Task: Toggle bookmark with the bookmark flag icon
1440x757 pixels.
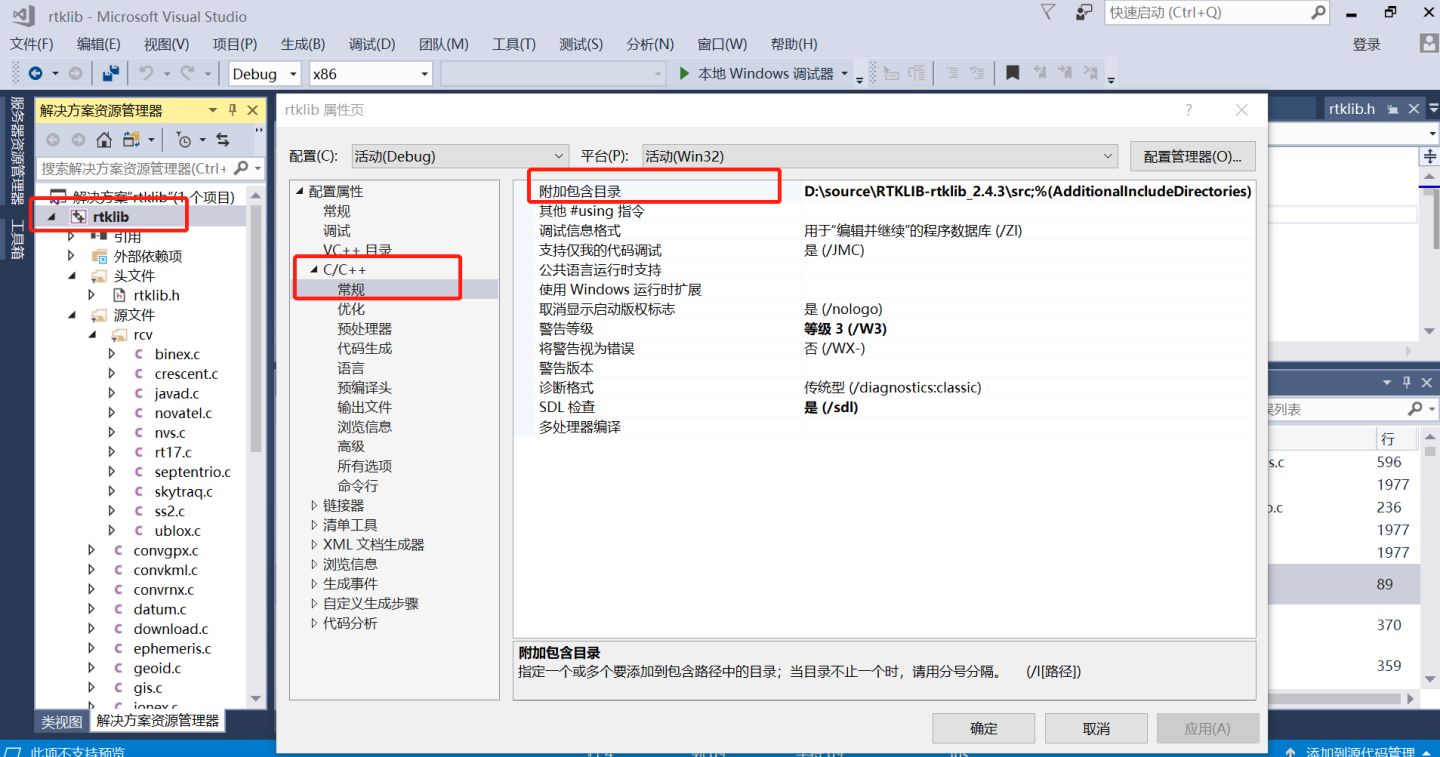Action: pos(1013,73)
